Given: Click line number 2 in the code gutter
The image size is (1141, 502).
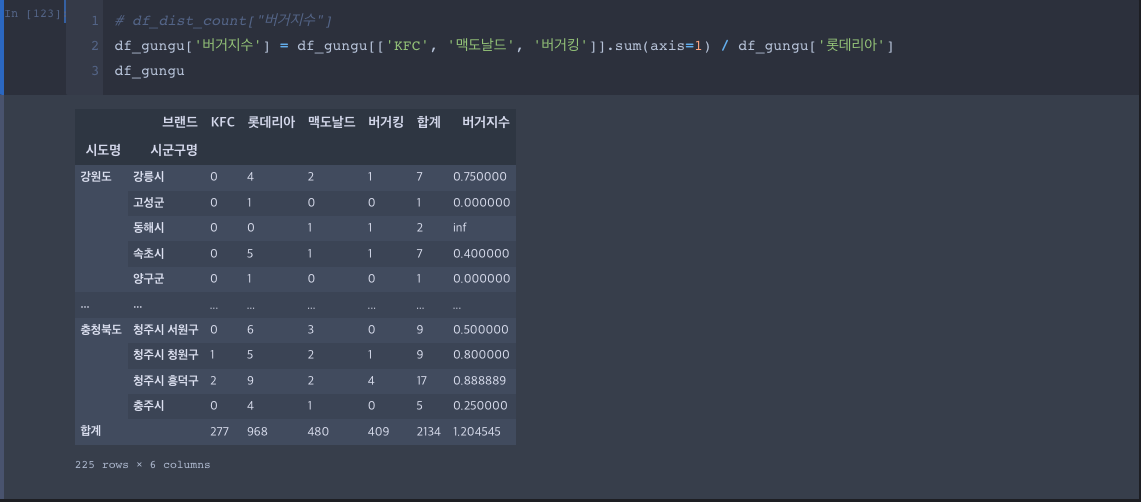Looking at the screenshot, I should pyautogui.click(x=95, y=46).
